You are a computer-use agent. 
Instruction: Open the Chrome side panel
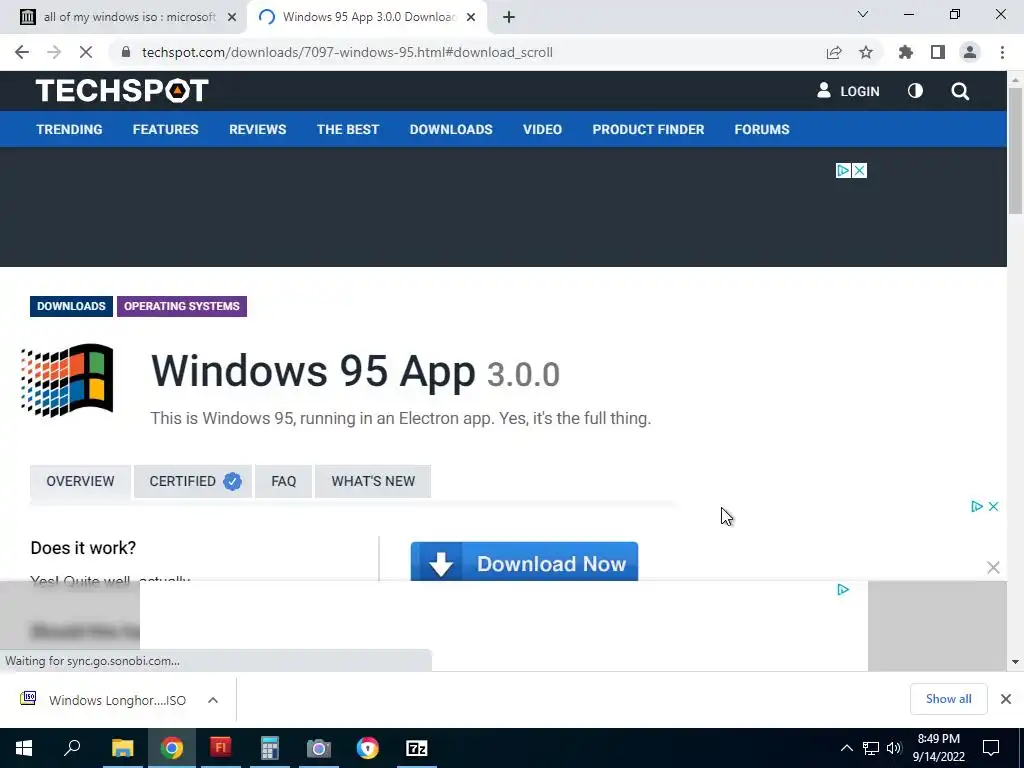pyautogui.click(x=938, y=52)
